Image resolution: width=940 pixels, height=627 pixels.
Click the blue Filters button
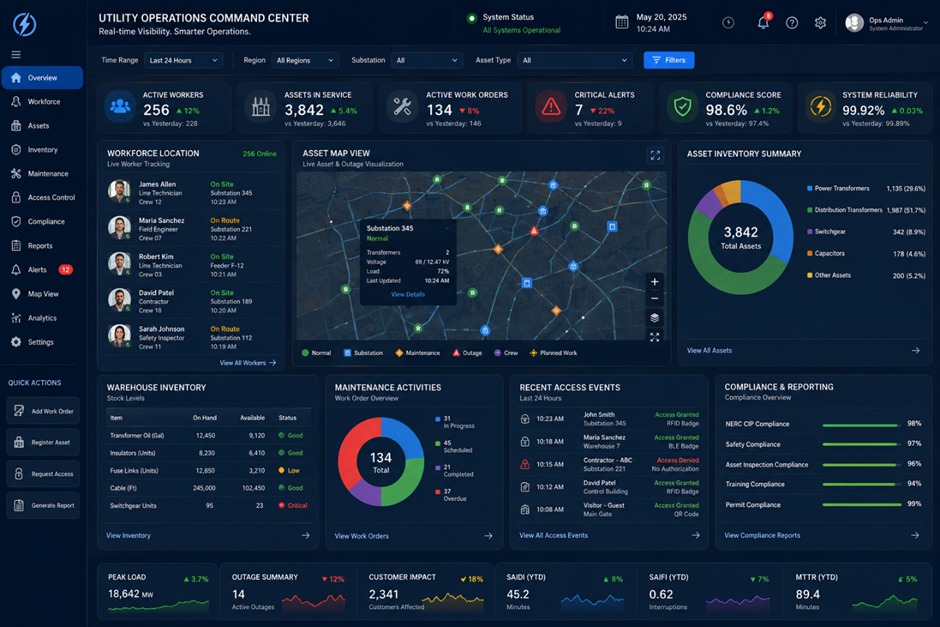pos(668,60)
